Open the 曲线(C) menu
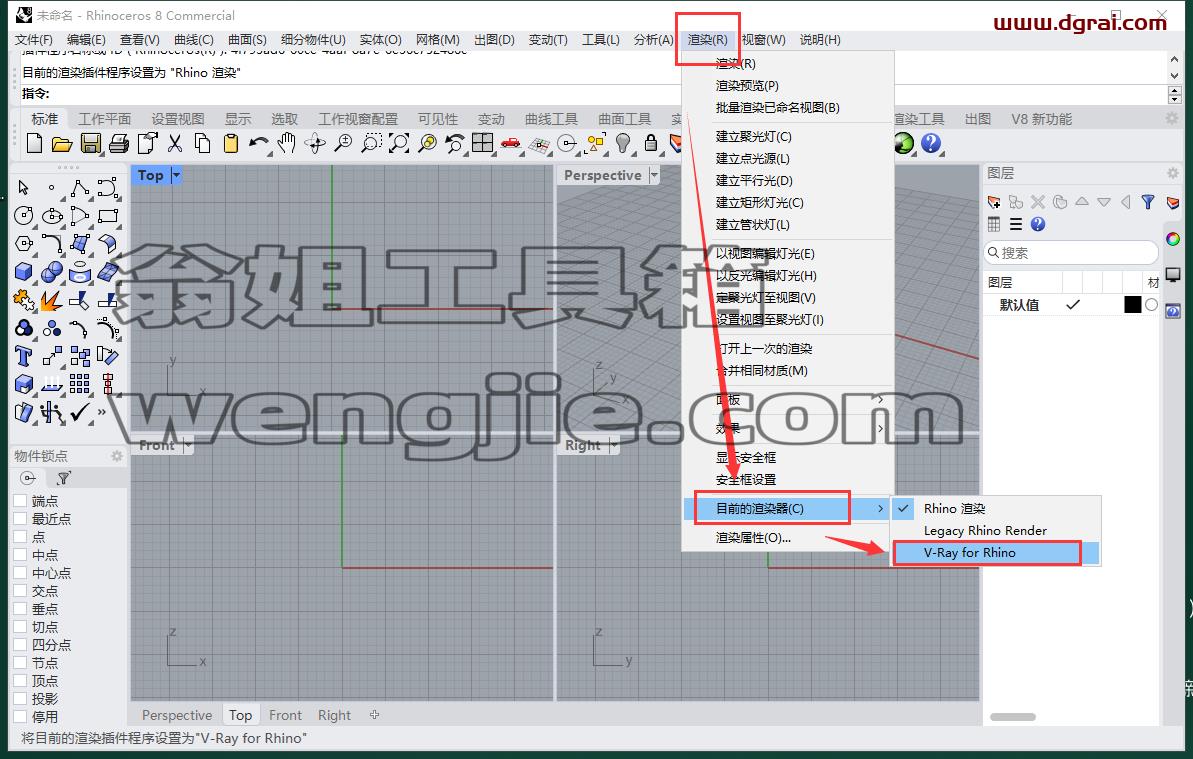This screenshot has height=759, width=1193. click(193, 40)
